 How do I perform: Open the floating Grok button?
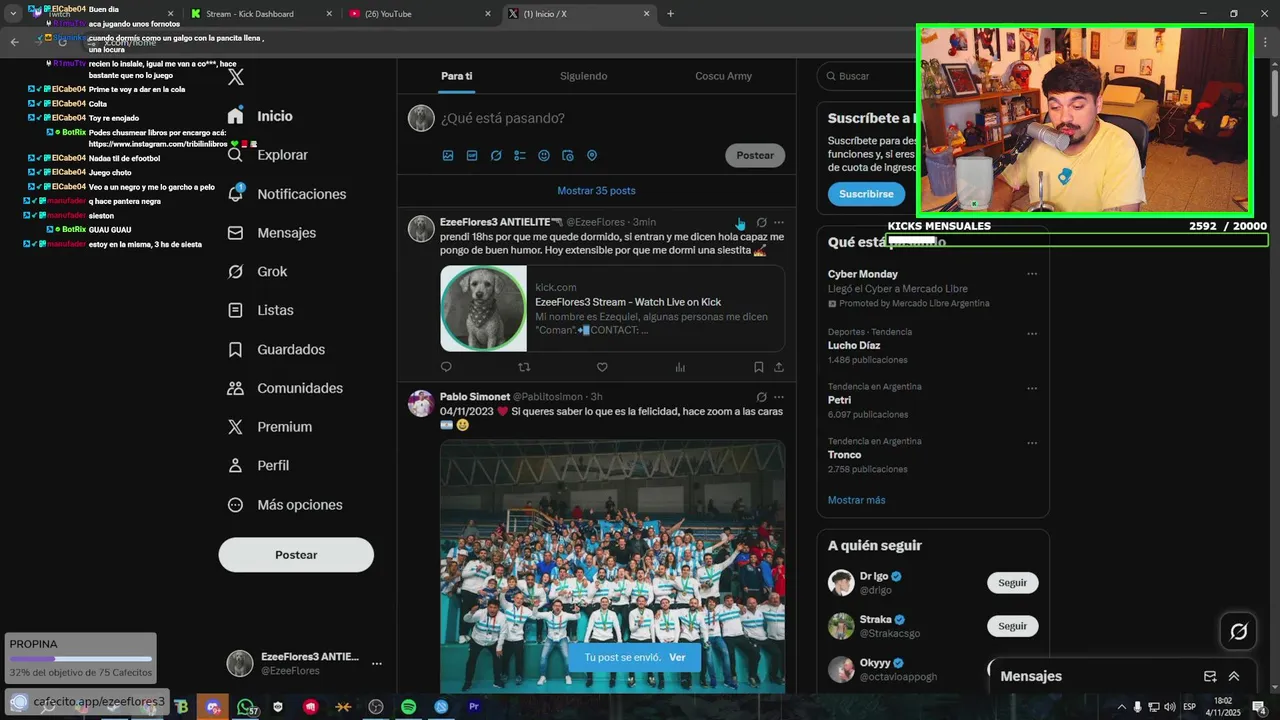click(1238, 631)
